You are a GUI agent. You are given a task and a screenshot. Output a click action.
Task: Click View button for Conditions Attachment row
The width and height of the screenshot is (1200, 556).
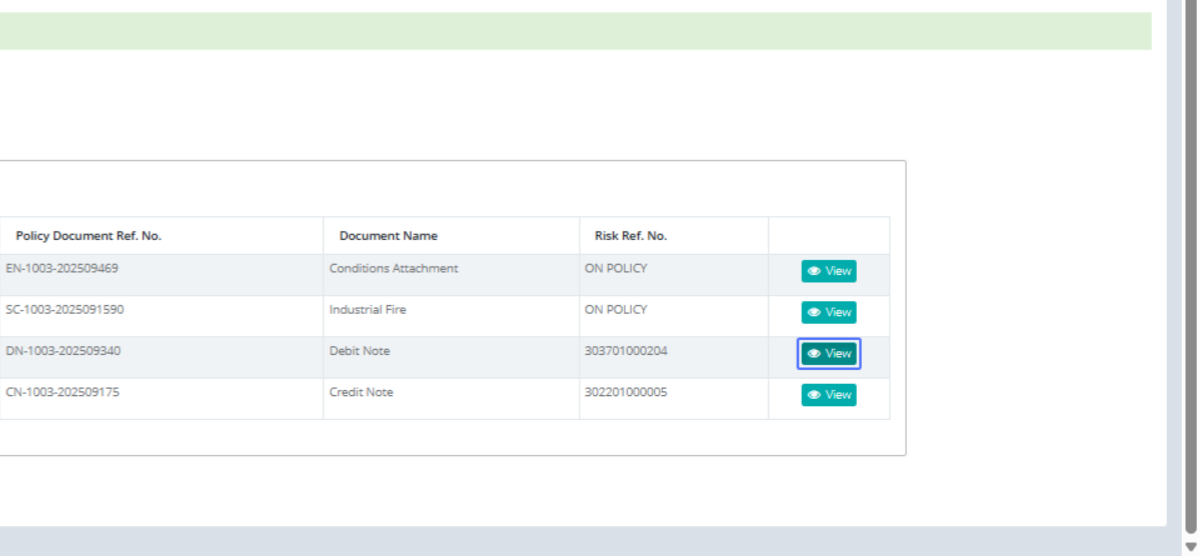(x=828, y=271)
